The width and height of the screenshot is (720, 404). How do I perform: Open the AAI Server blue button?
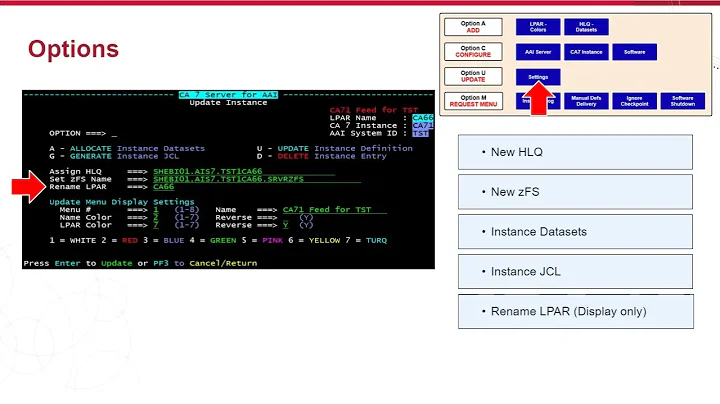coord(538,52)
